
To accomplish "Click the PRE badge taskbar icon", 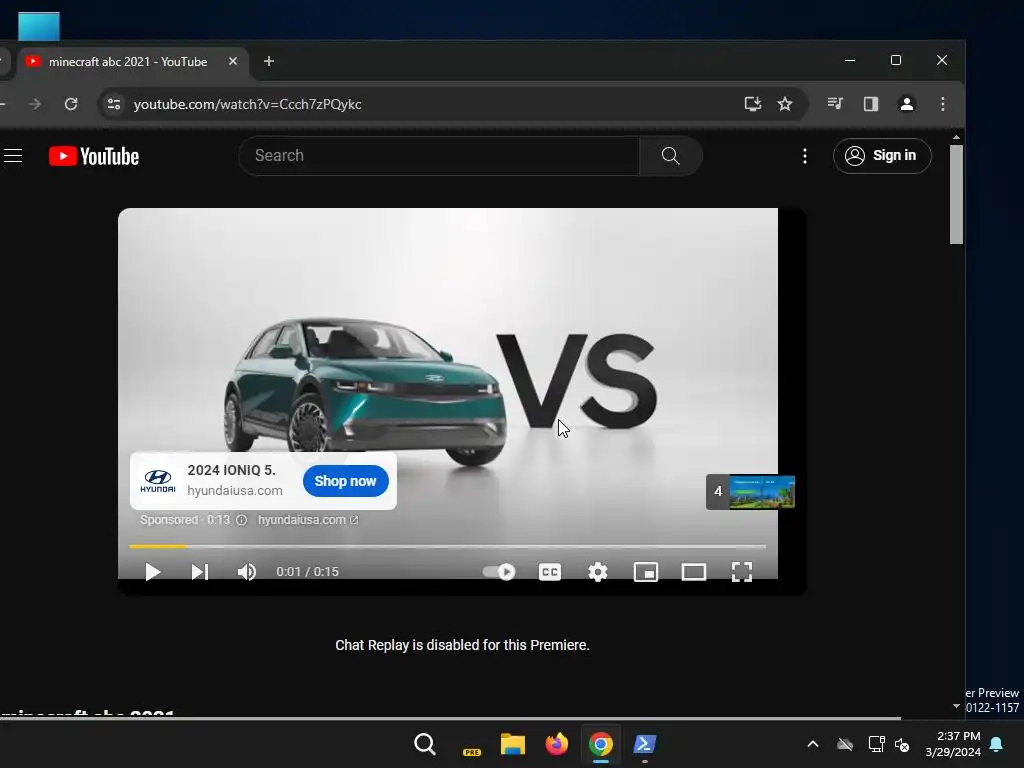I will [x=472, y=751].
